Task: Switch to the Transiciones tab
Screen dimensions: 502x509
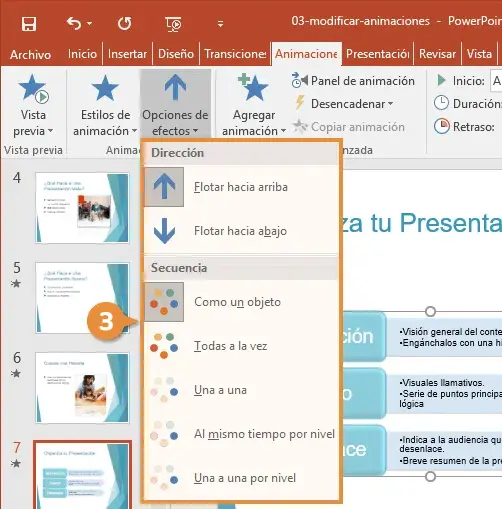Action: [x=235, y=54]
